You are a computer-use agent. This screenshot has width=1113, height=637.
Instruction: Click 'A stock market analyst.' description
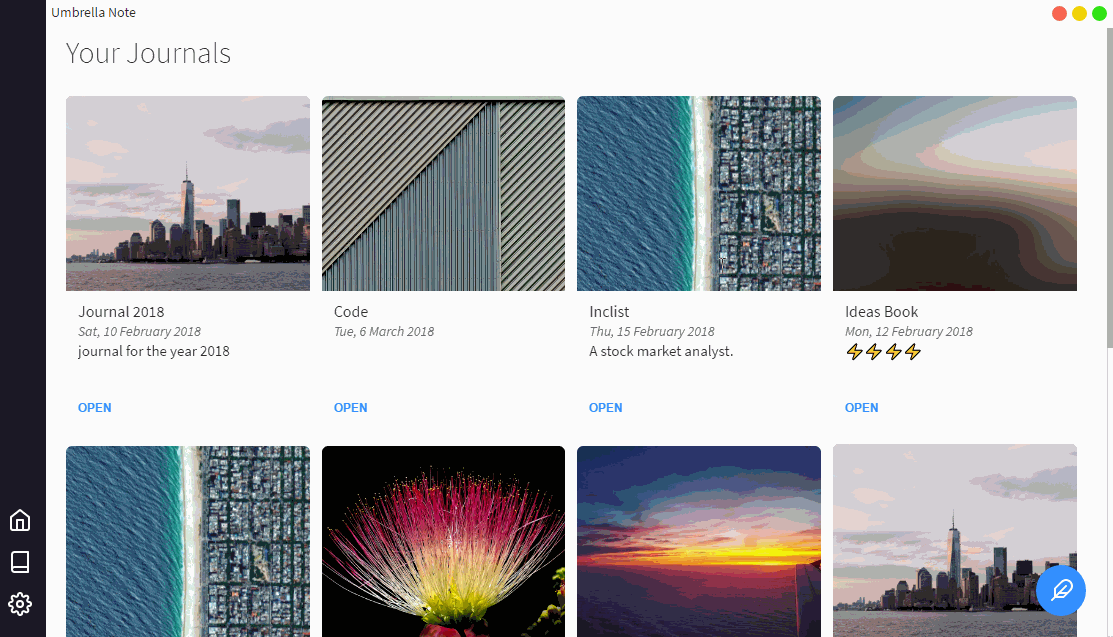point(661,352)
